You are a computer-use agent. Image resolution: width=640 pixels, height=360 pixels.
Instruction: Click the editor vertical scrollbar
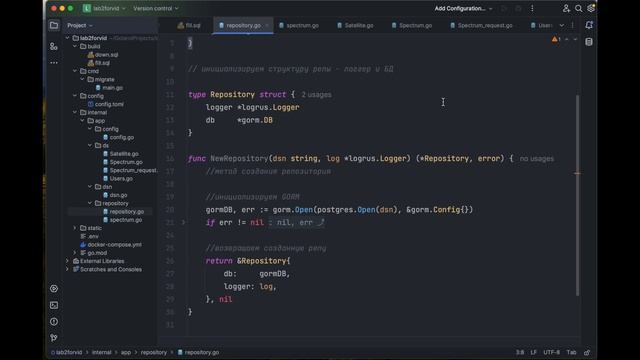click(x=577, y=195)
